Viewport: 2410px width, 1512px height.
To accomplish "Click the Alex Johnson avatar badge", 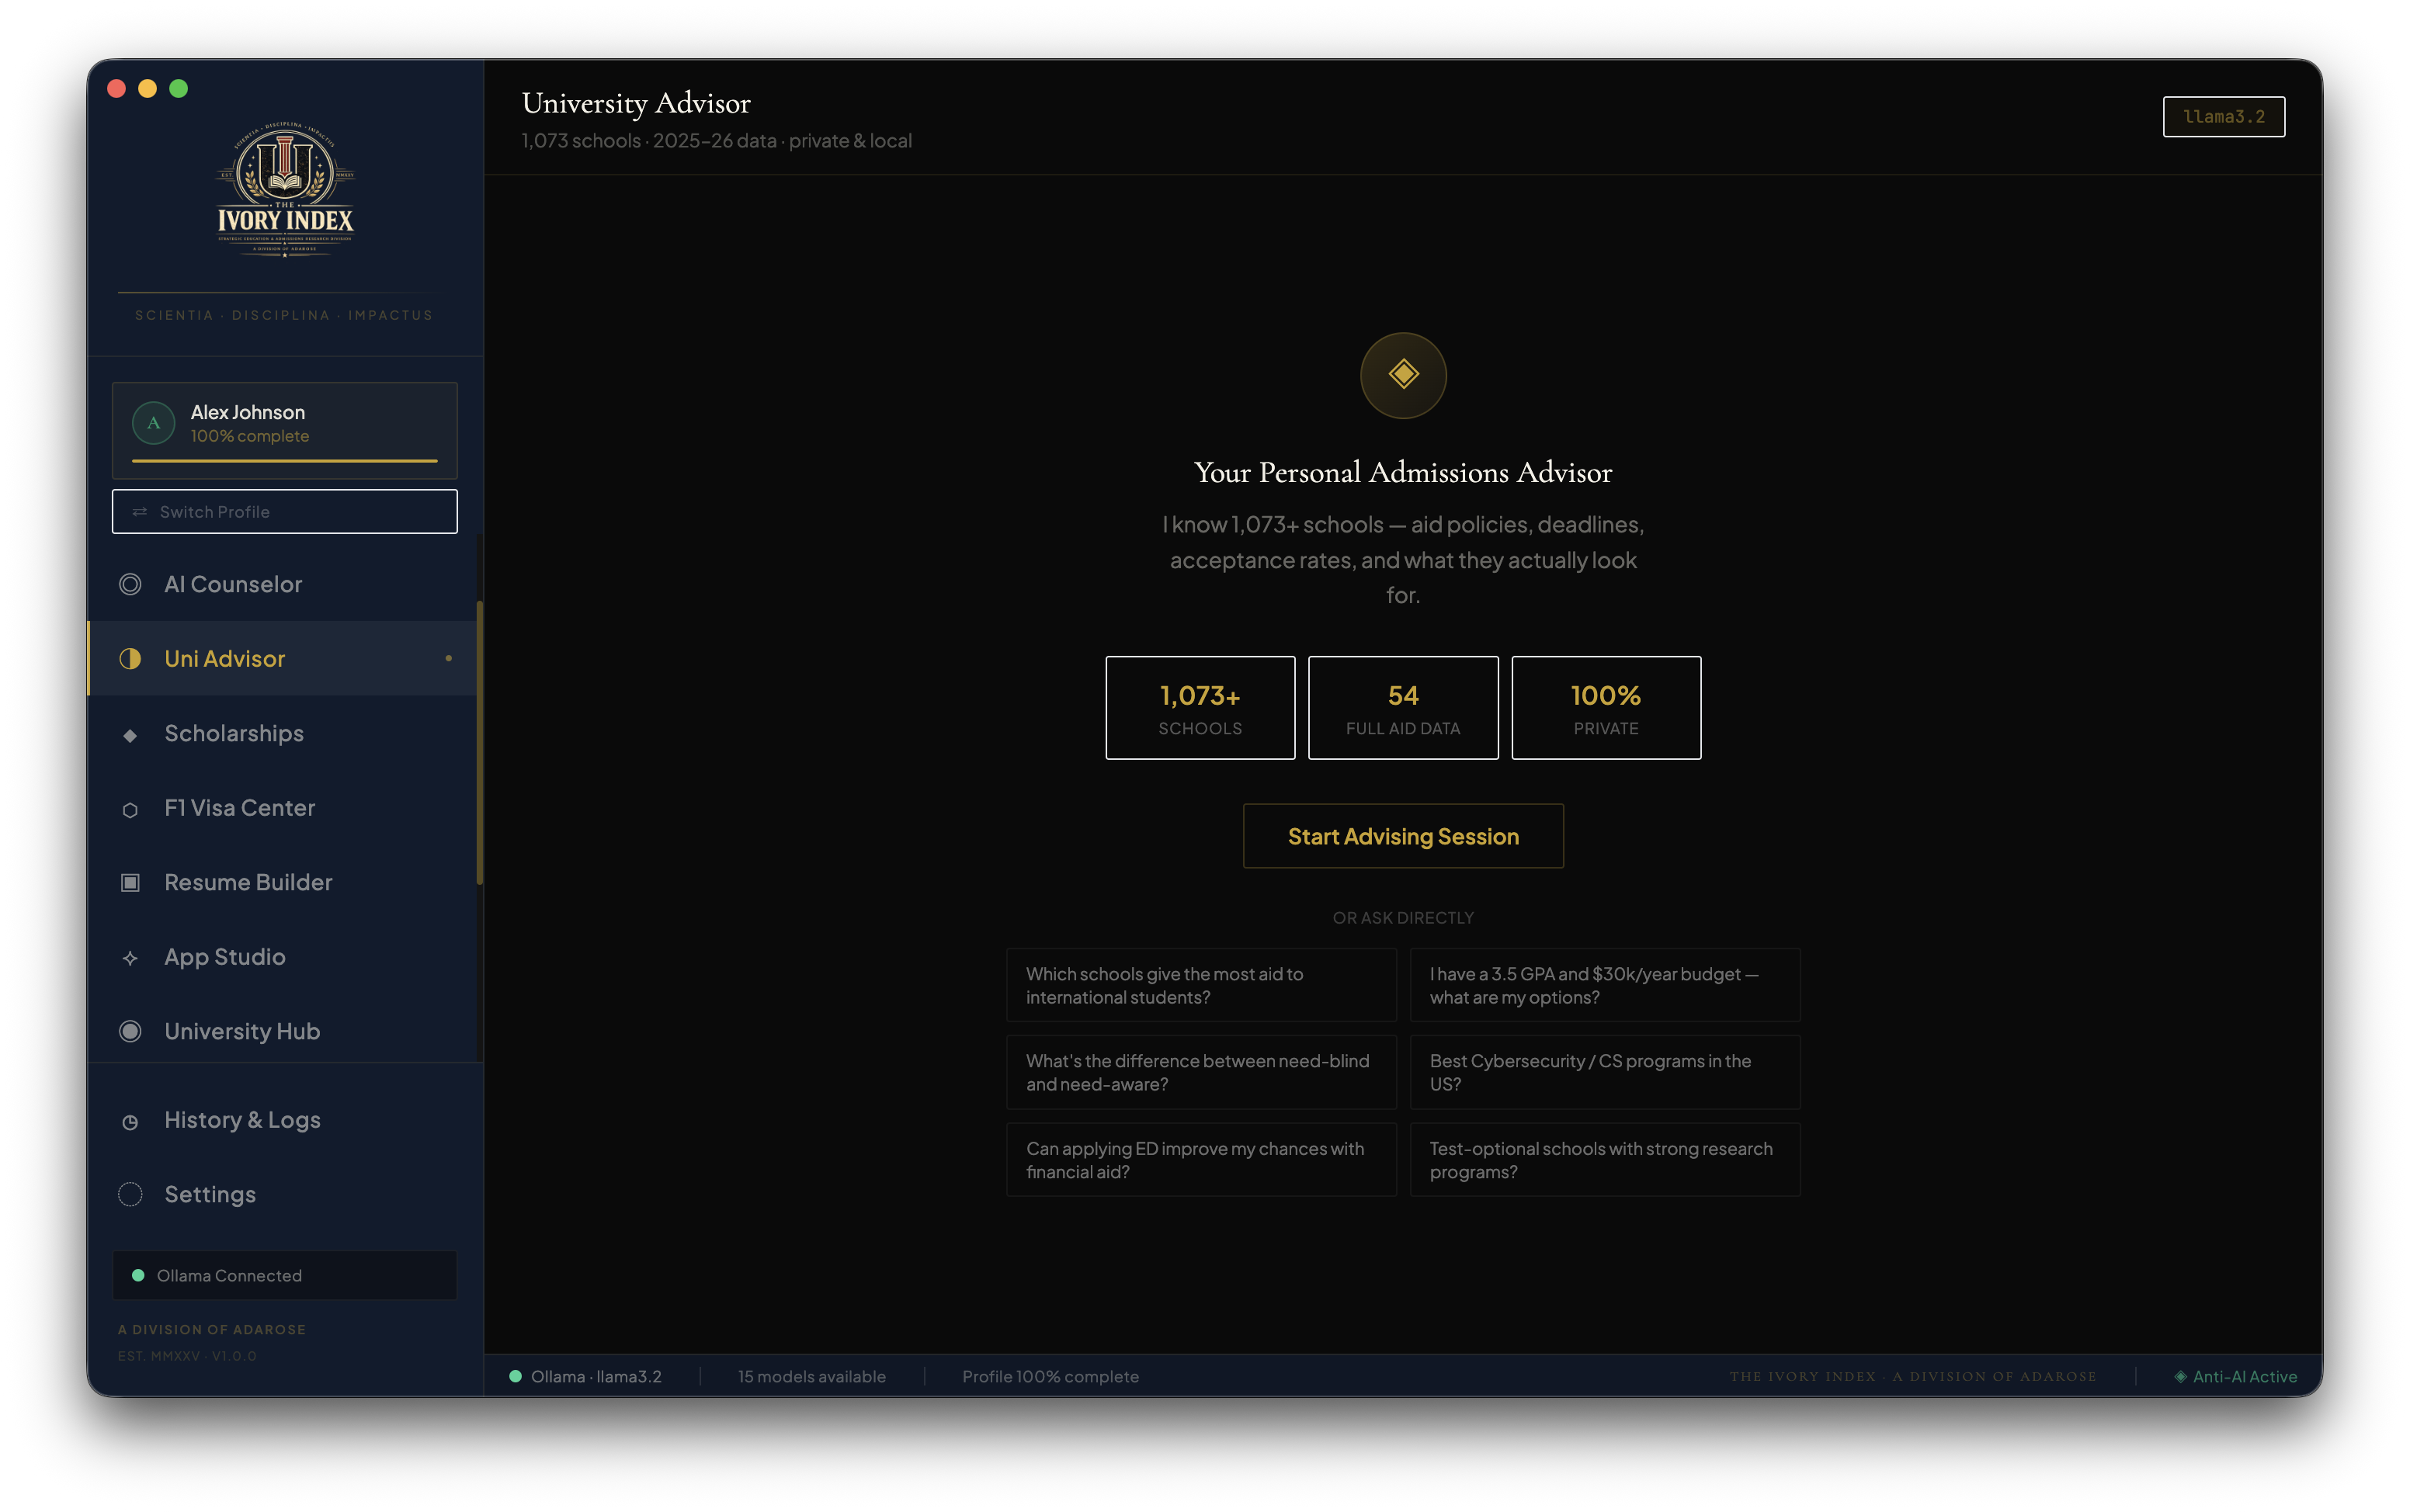I will [153, 423].
